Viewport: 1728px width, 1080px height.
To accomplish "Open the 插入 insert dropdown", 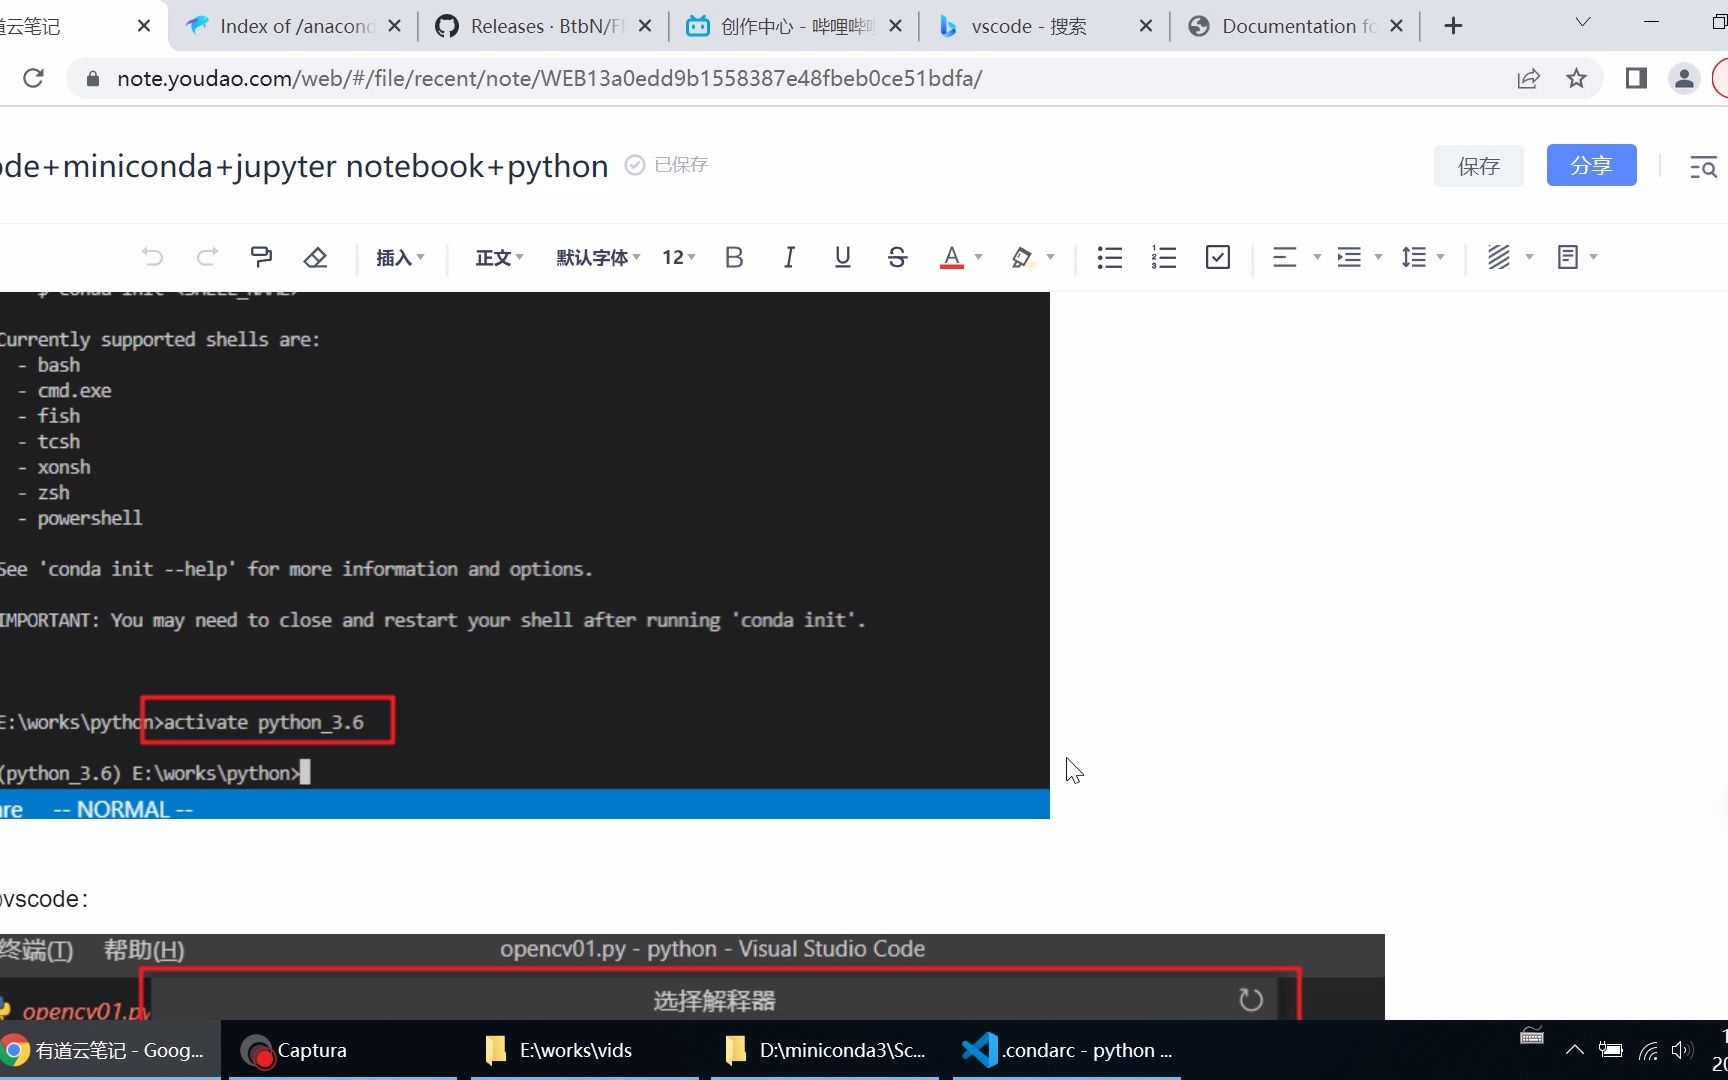I will pos(399,257).
